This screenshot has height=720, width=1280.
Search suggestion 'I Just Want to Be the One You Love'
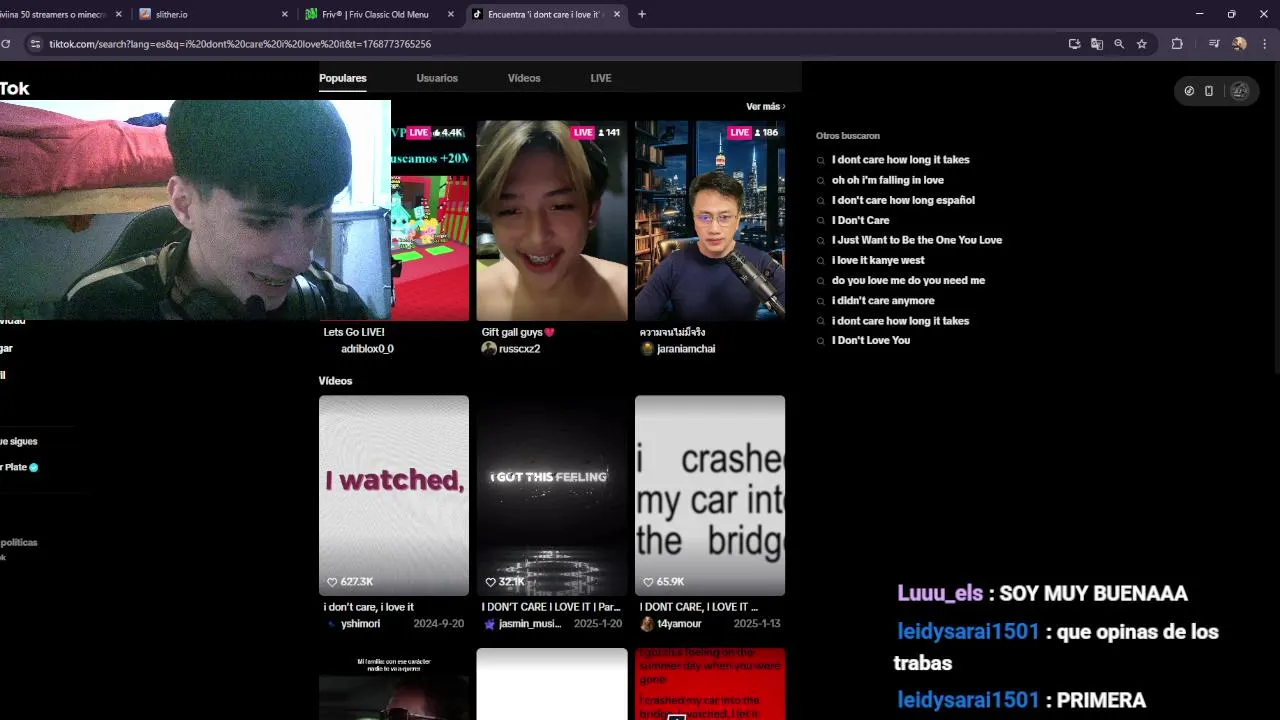[917, 240]
